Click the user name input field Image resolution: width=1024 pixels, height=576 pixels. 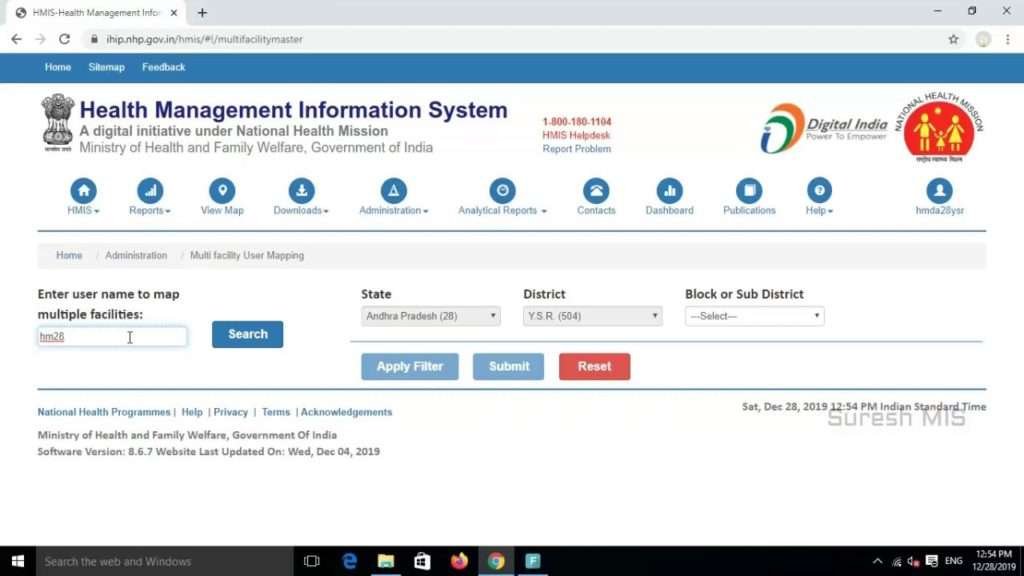coord(112,337)
